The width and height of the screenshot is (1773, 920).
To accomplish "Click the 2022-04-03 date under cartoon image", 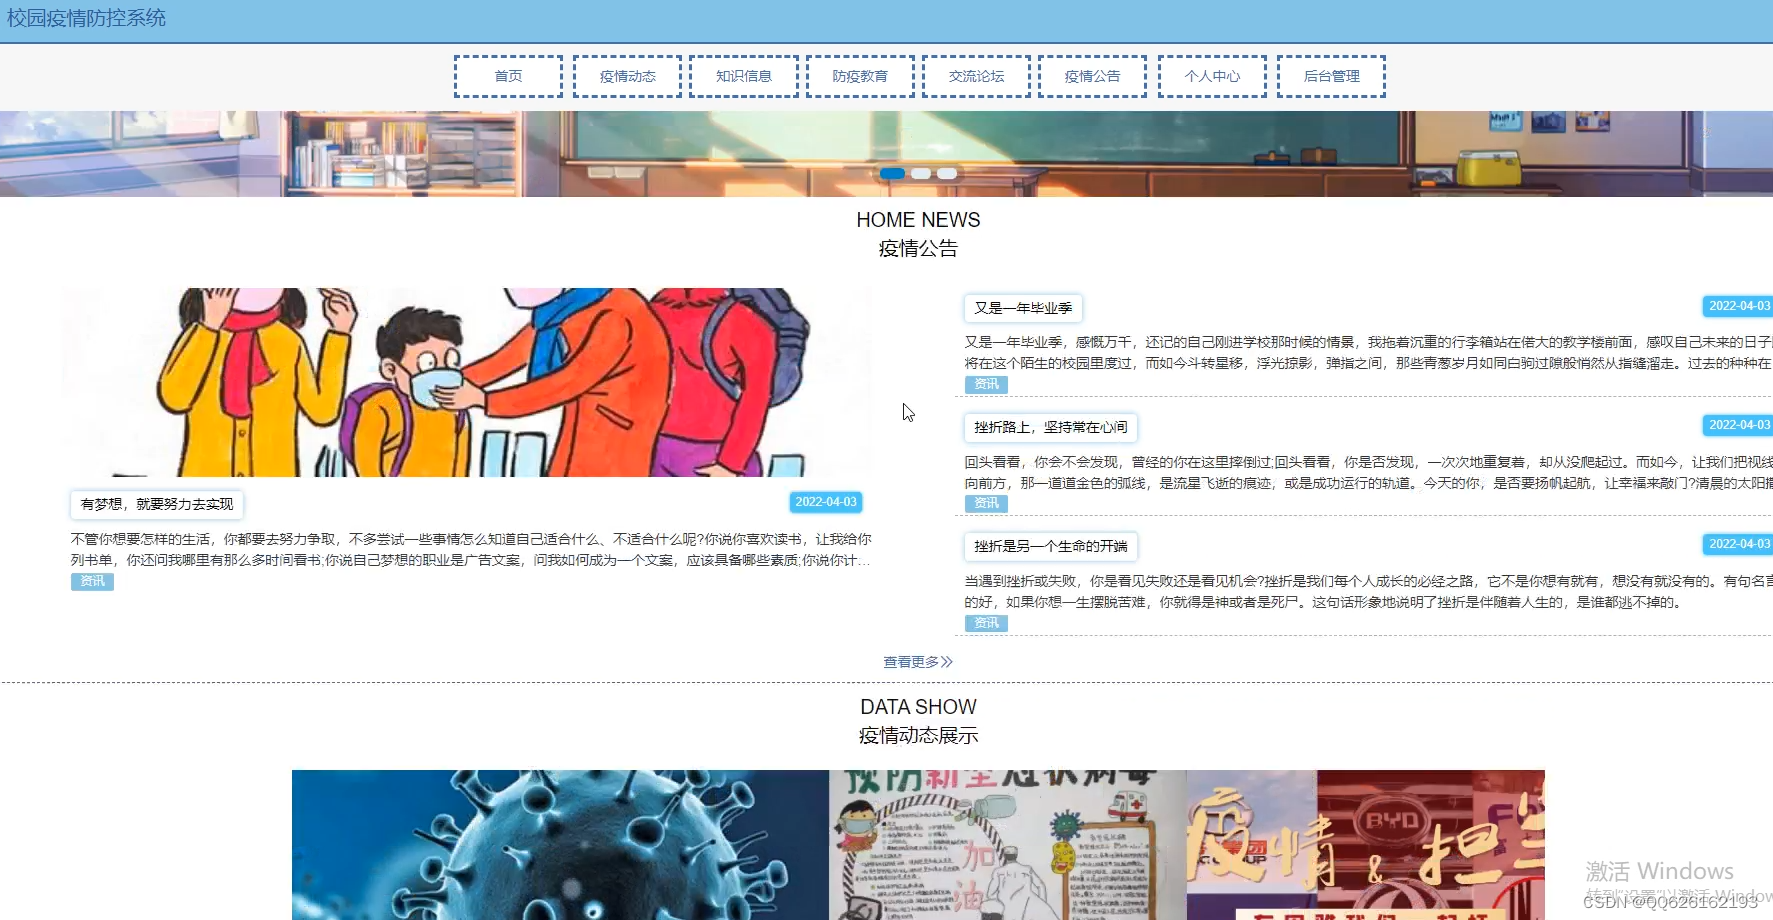I will click(x=826, y=502).
